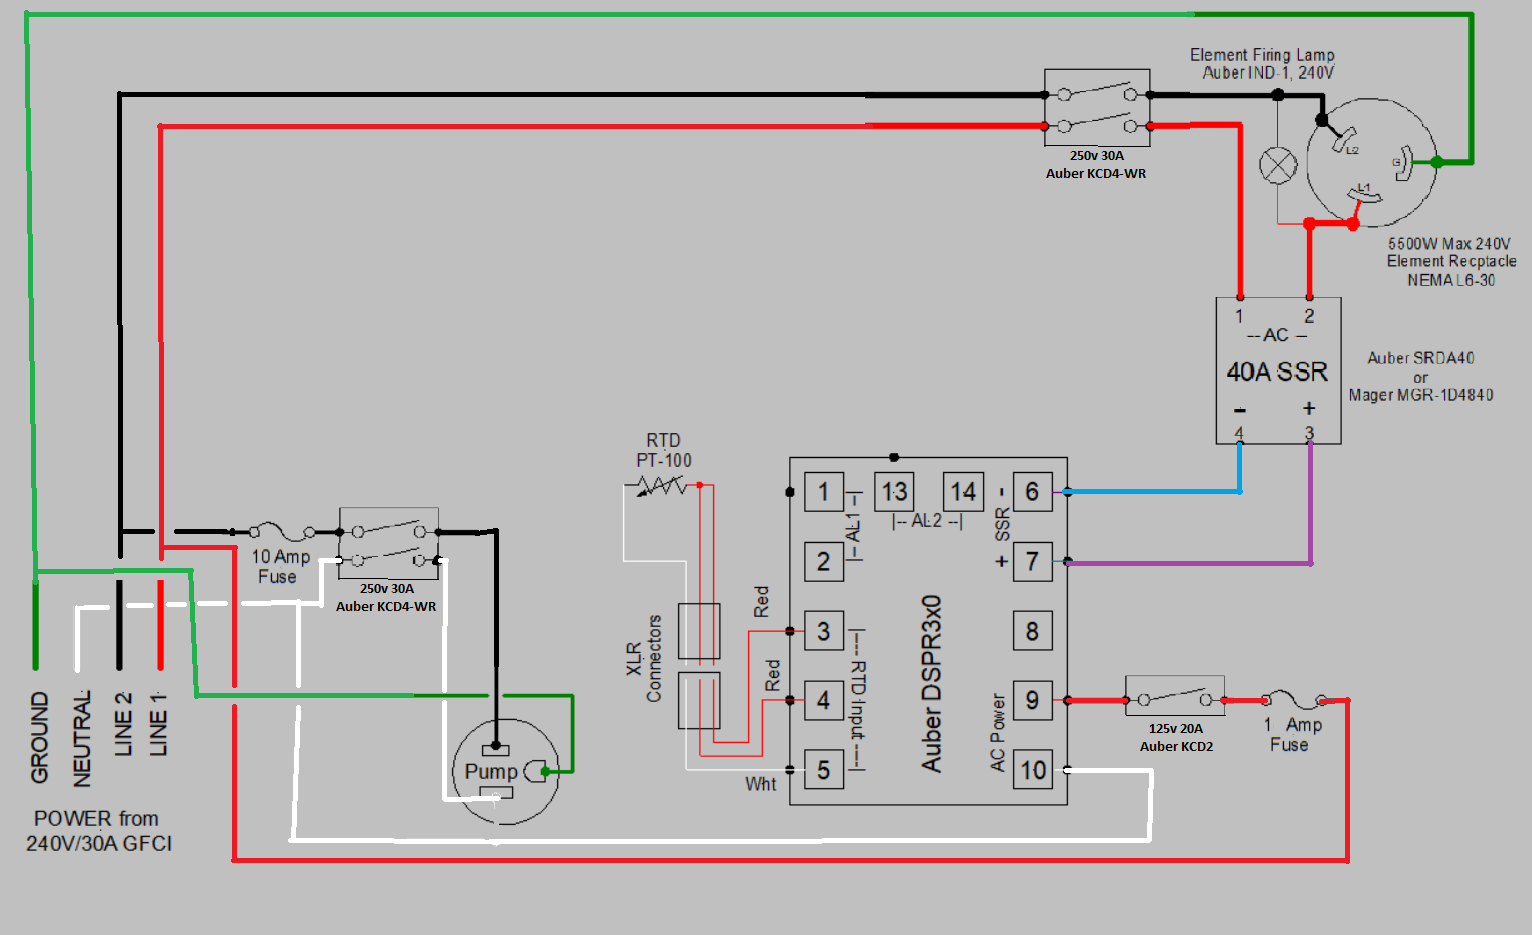Select the upper XLR connector box
The width and height of the screenshot is (1532, 935).
point(699,631)
